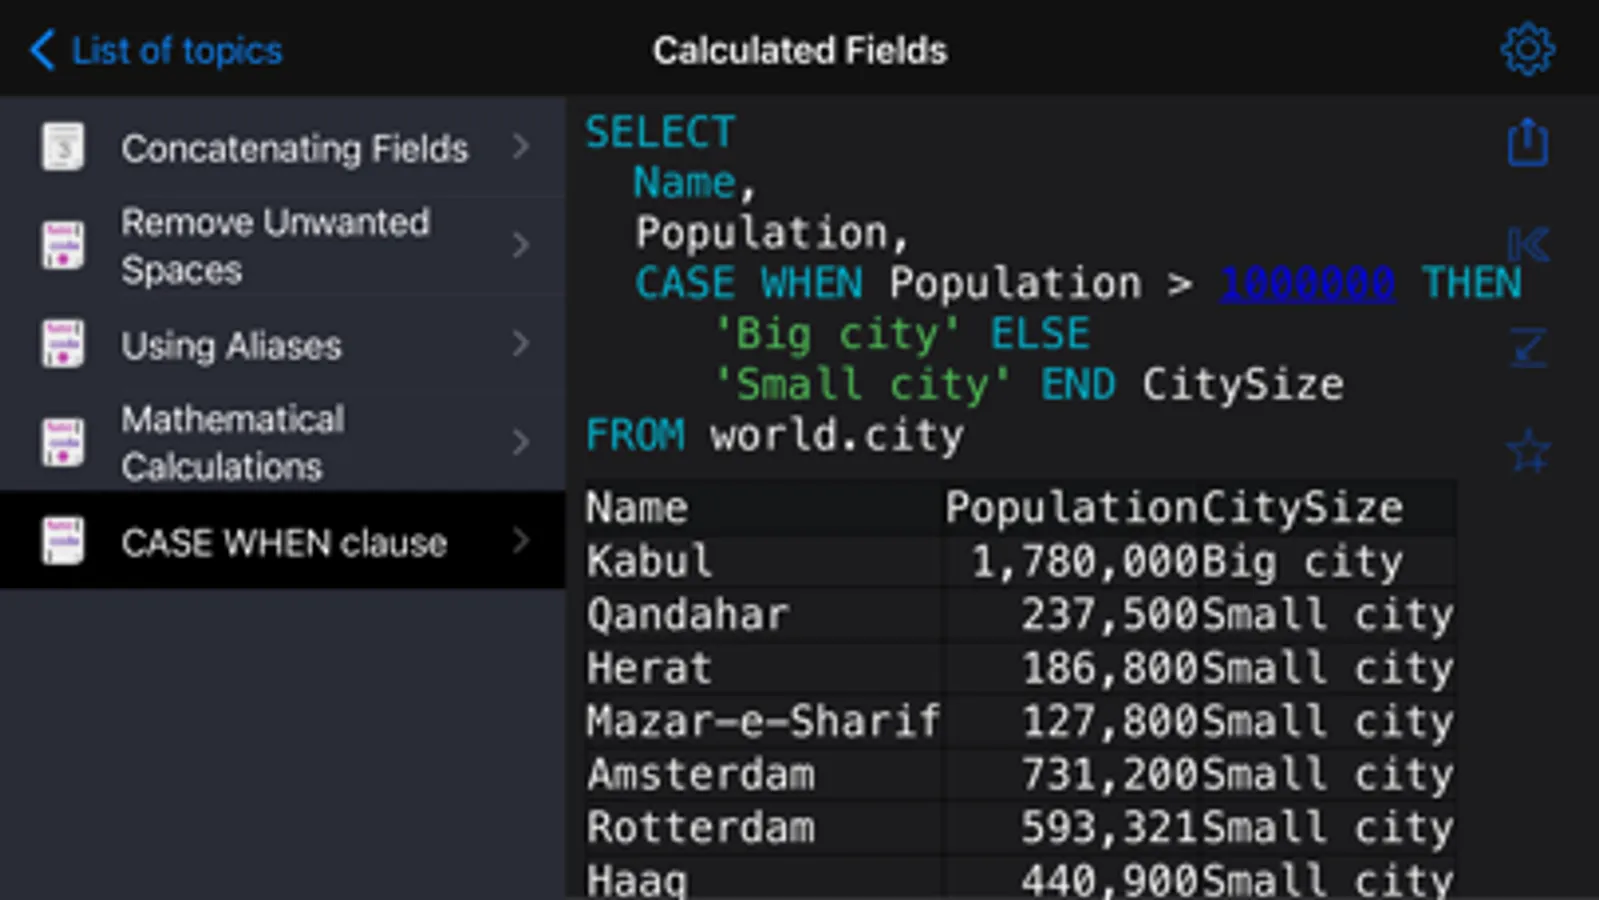Tap the icon next to Using Aliases

62,344
